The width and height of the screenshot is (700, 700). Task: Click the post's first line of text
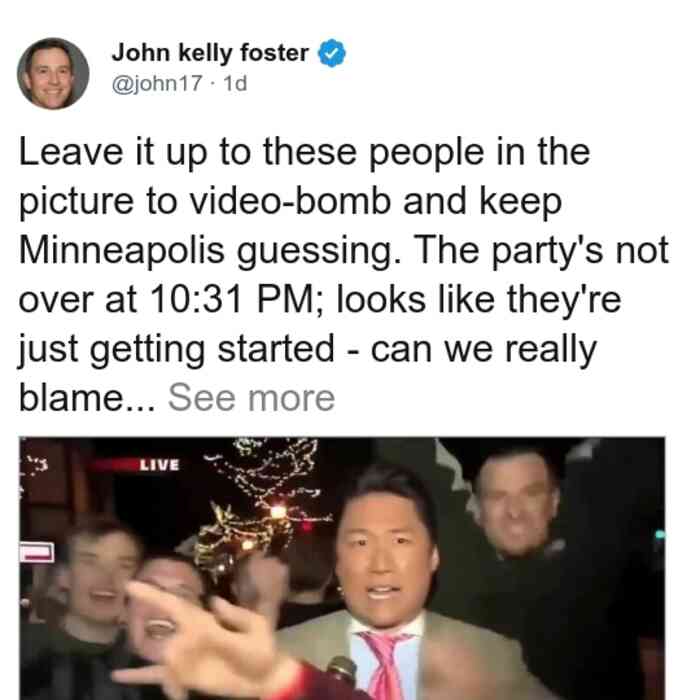point(304,153)
